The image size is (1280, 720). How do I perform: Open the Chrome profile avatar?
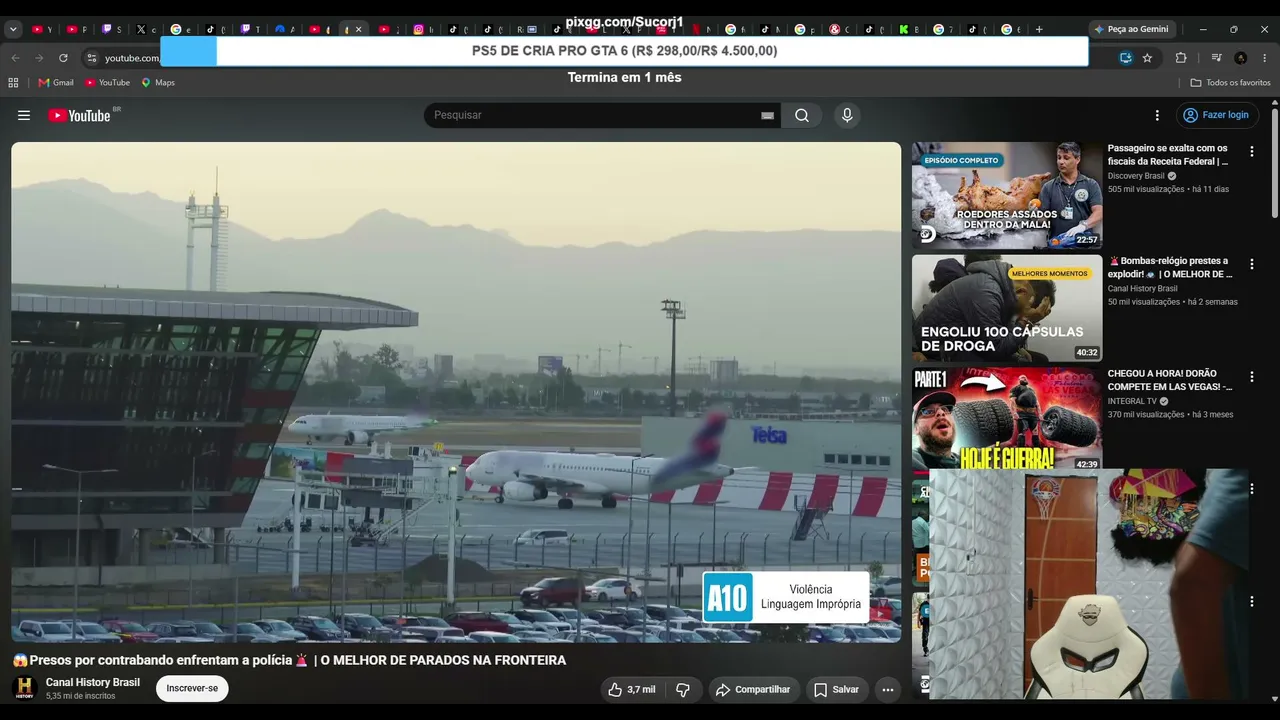pyautogui.click(x=1241, y=58)
